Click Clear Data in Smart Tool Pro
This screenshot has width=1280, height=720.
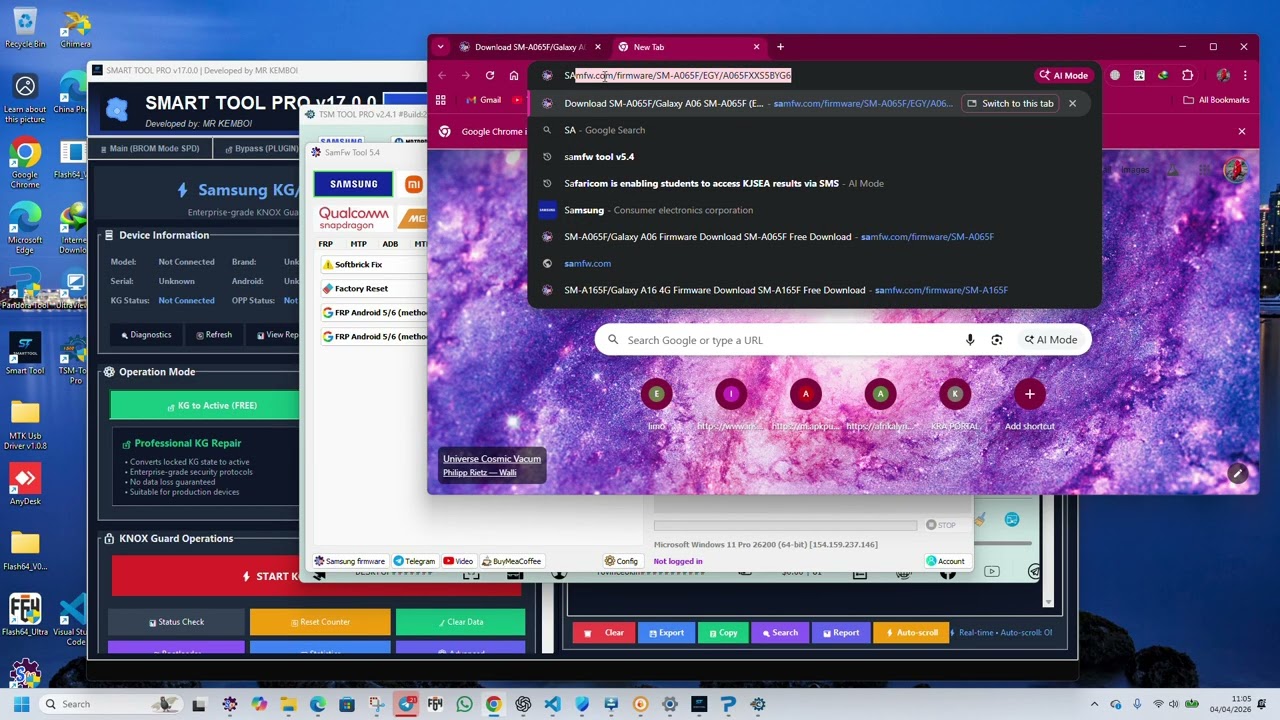pos(460,622)
